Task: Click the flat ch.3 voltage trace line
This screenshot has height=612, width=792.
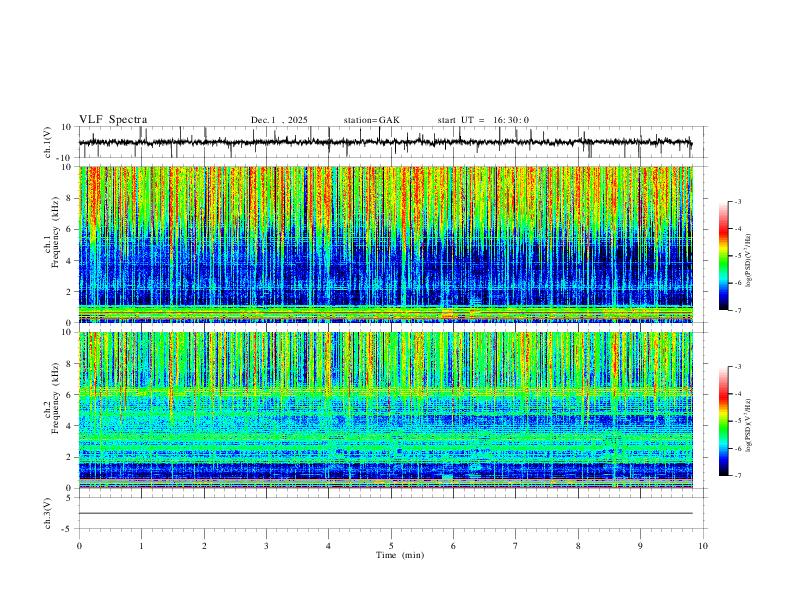Action: 386,513
